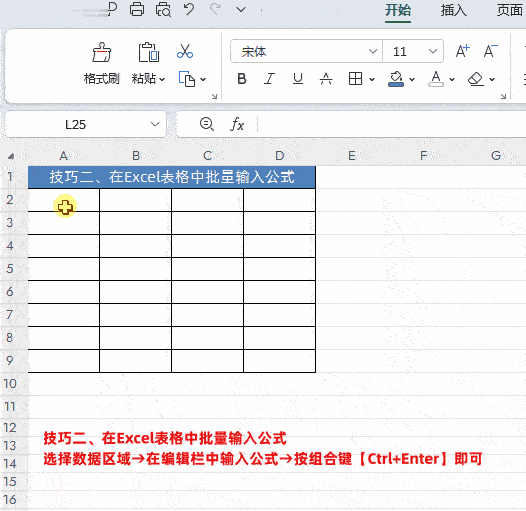Expand the borders style dropdown arrow

point(372,80)
